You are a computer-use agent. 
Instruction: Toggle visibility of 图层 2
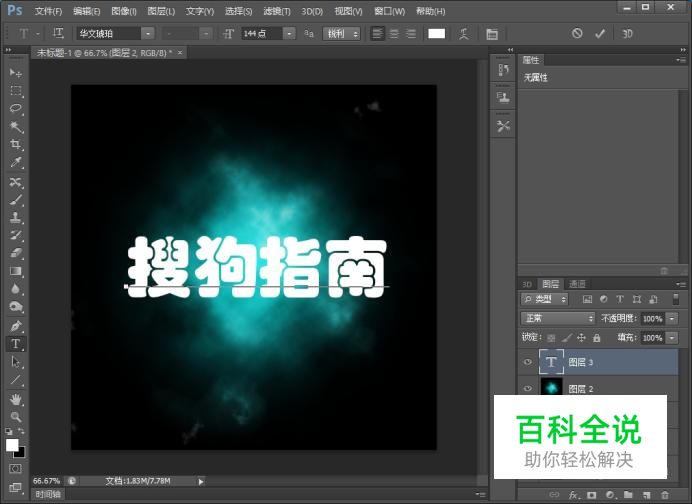tap(527, 388)
